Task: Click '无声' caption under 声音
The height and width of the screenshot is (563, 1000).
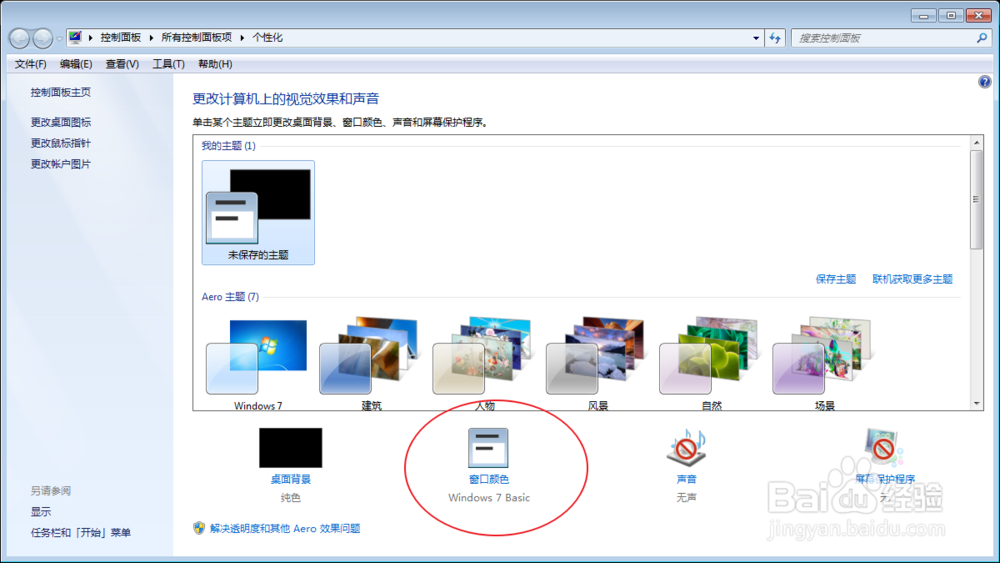Action: (x=686, y=497)
